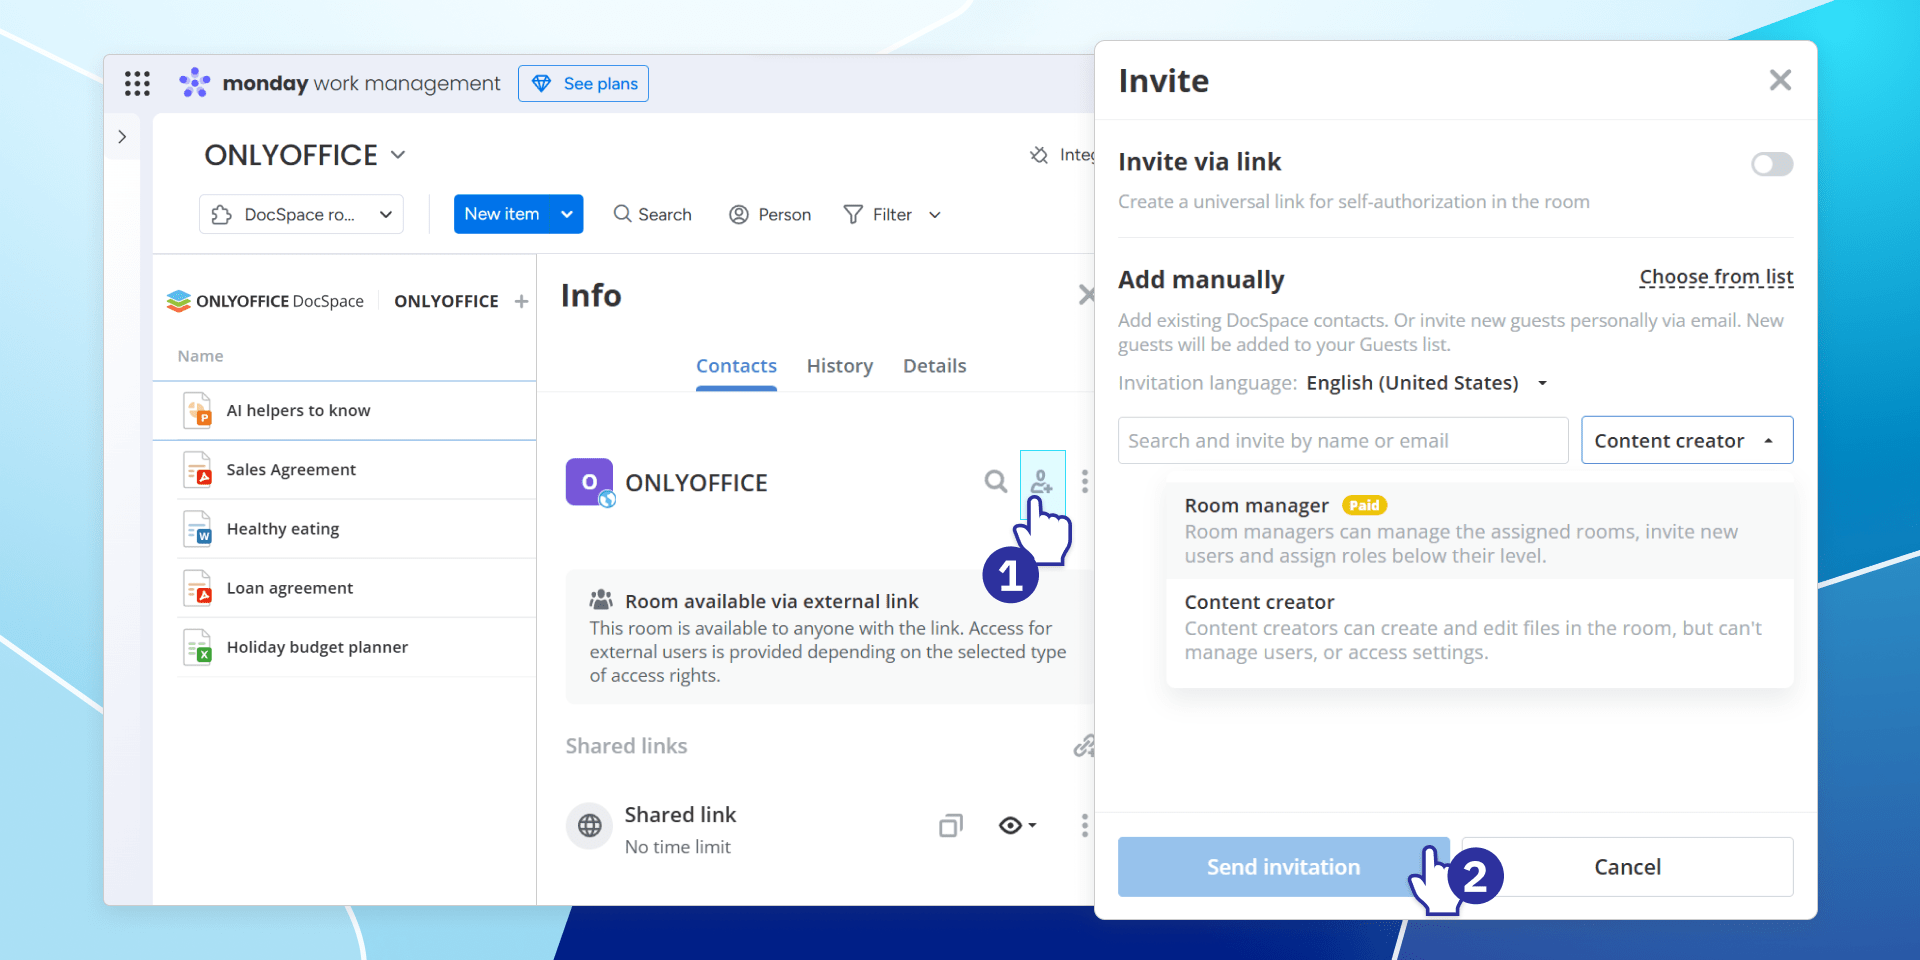
Task: Enable the Invite via link toggle
Action: tap(1772, 164)
